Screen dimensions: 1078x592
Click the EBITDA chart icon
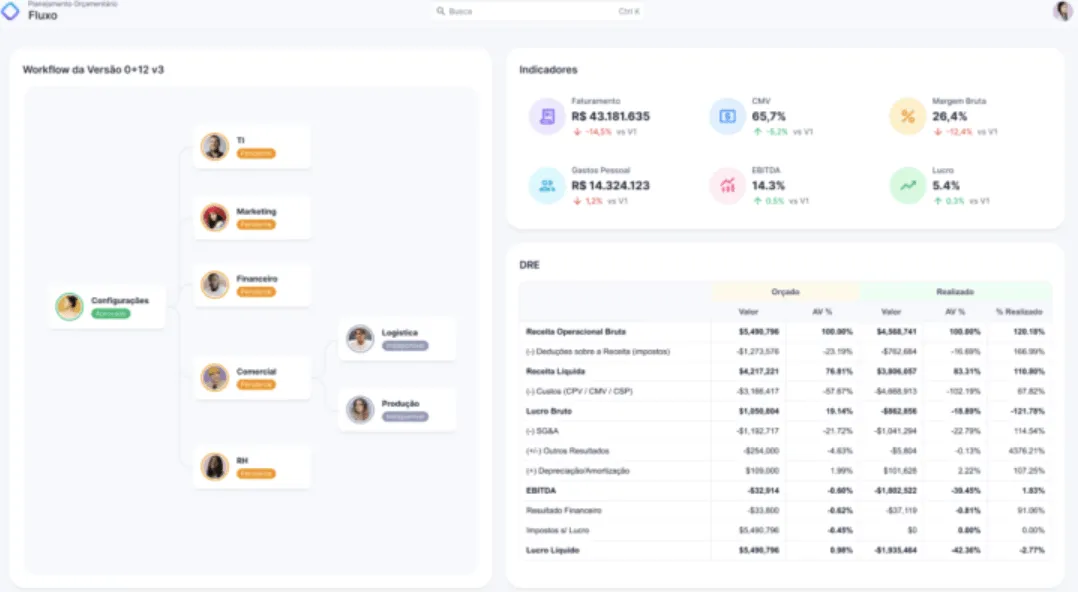[x=727, y=186]
